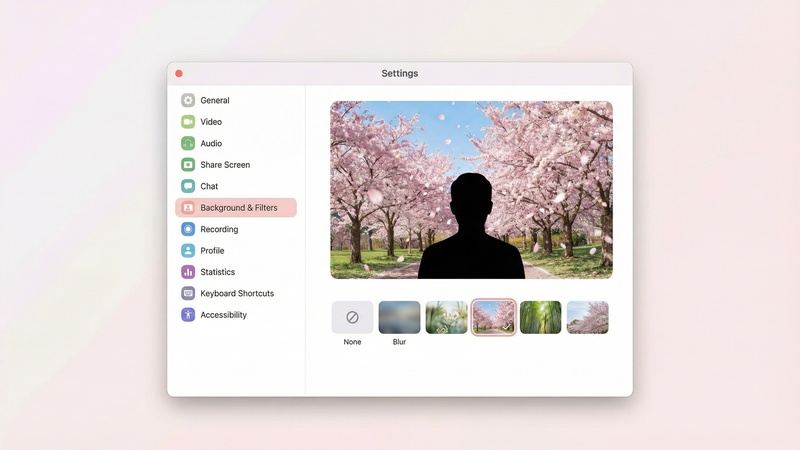Open Profile settings label
This screenshot has height=450, width=800.
click(x=212, y=251)
